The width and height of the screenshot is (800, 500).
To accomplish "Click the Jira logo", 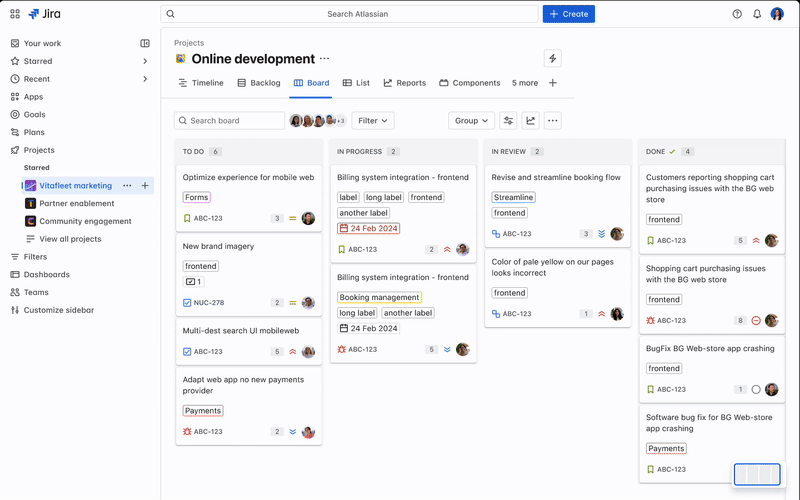I will click(44, 14).
